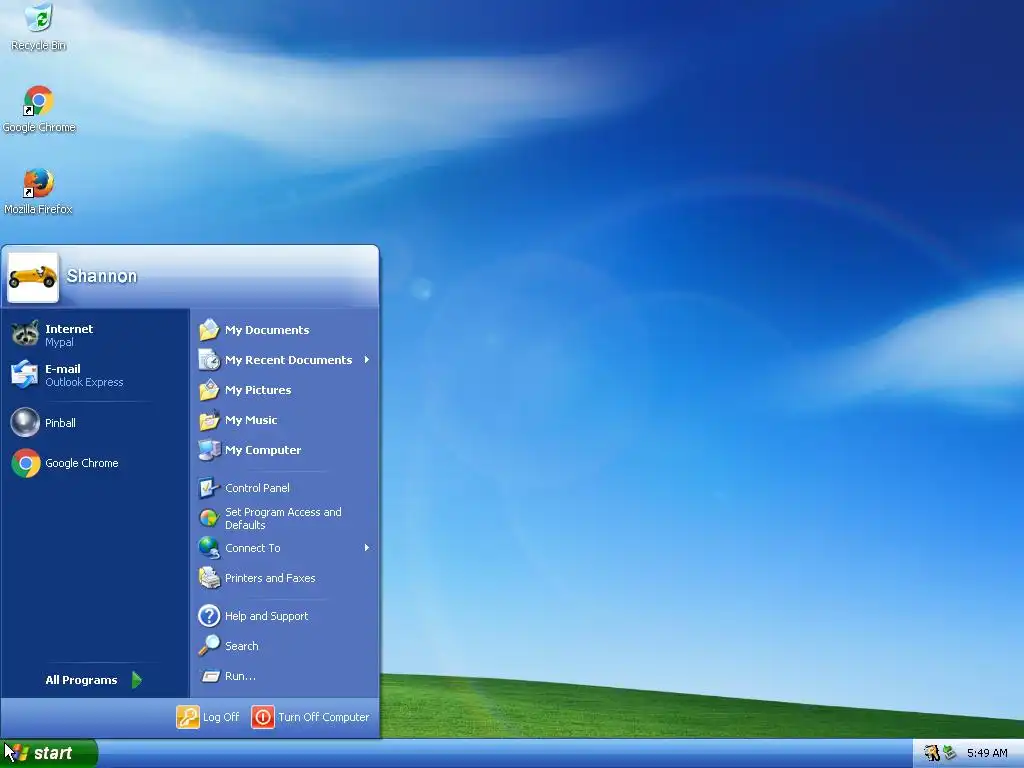1024x768 pixels.
Task: Click the My Recent Documents text label
Action: click(x=289, y=360)
